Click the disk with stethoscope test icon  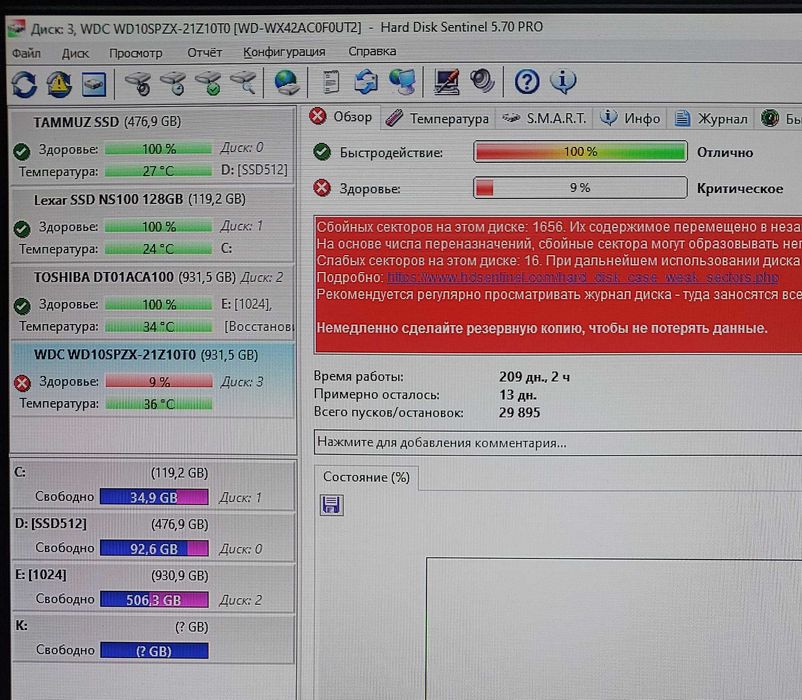point(139,83)
